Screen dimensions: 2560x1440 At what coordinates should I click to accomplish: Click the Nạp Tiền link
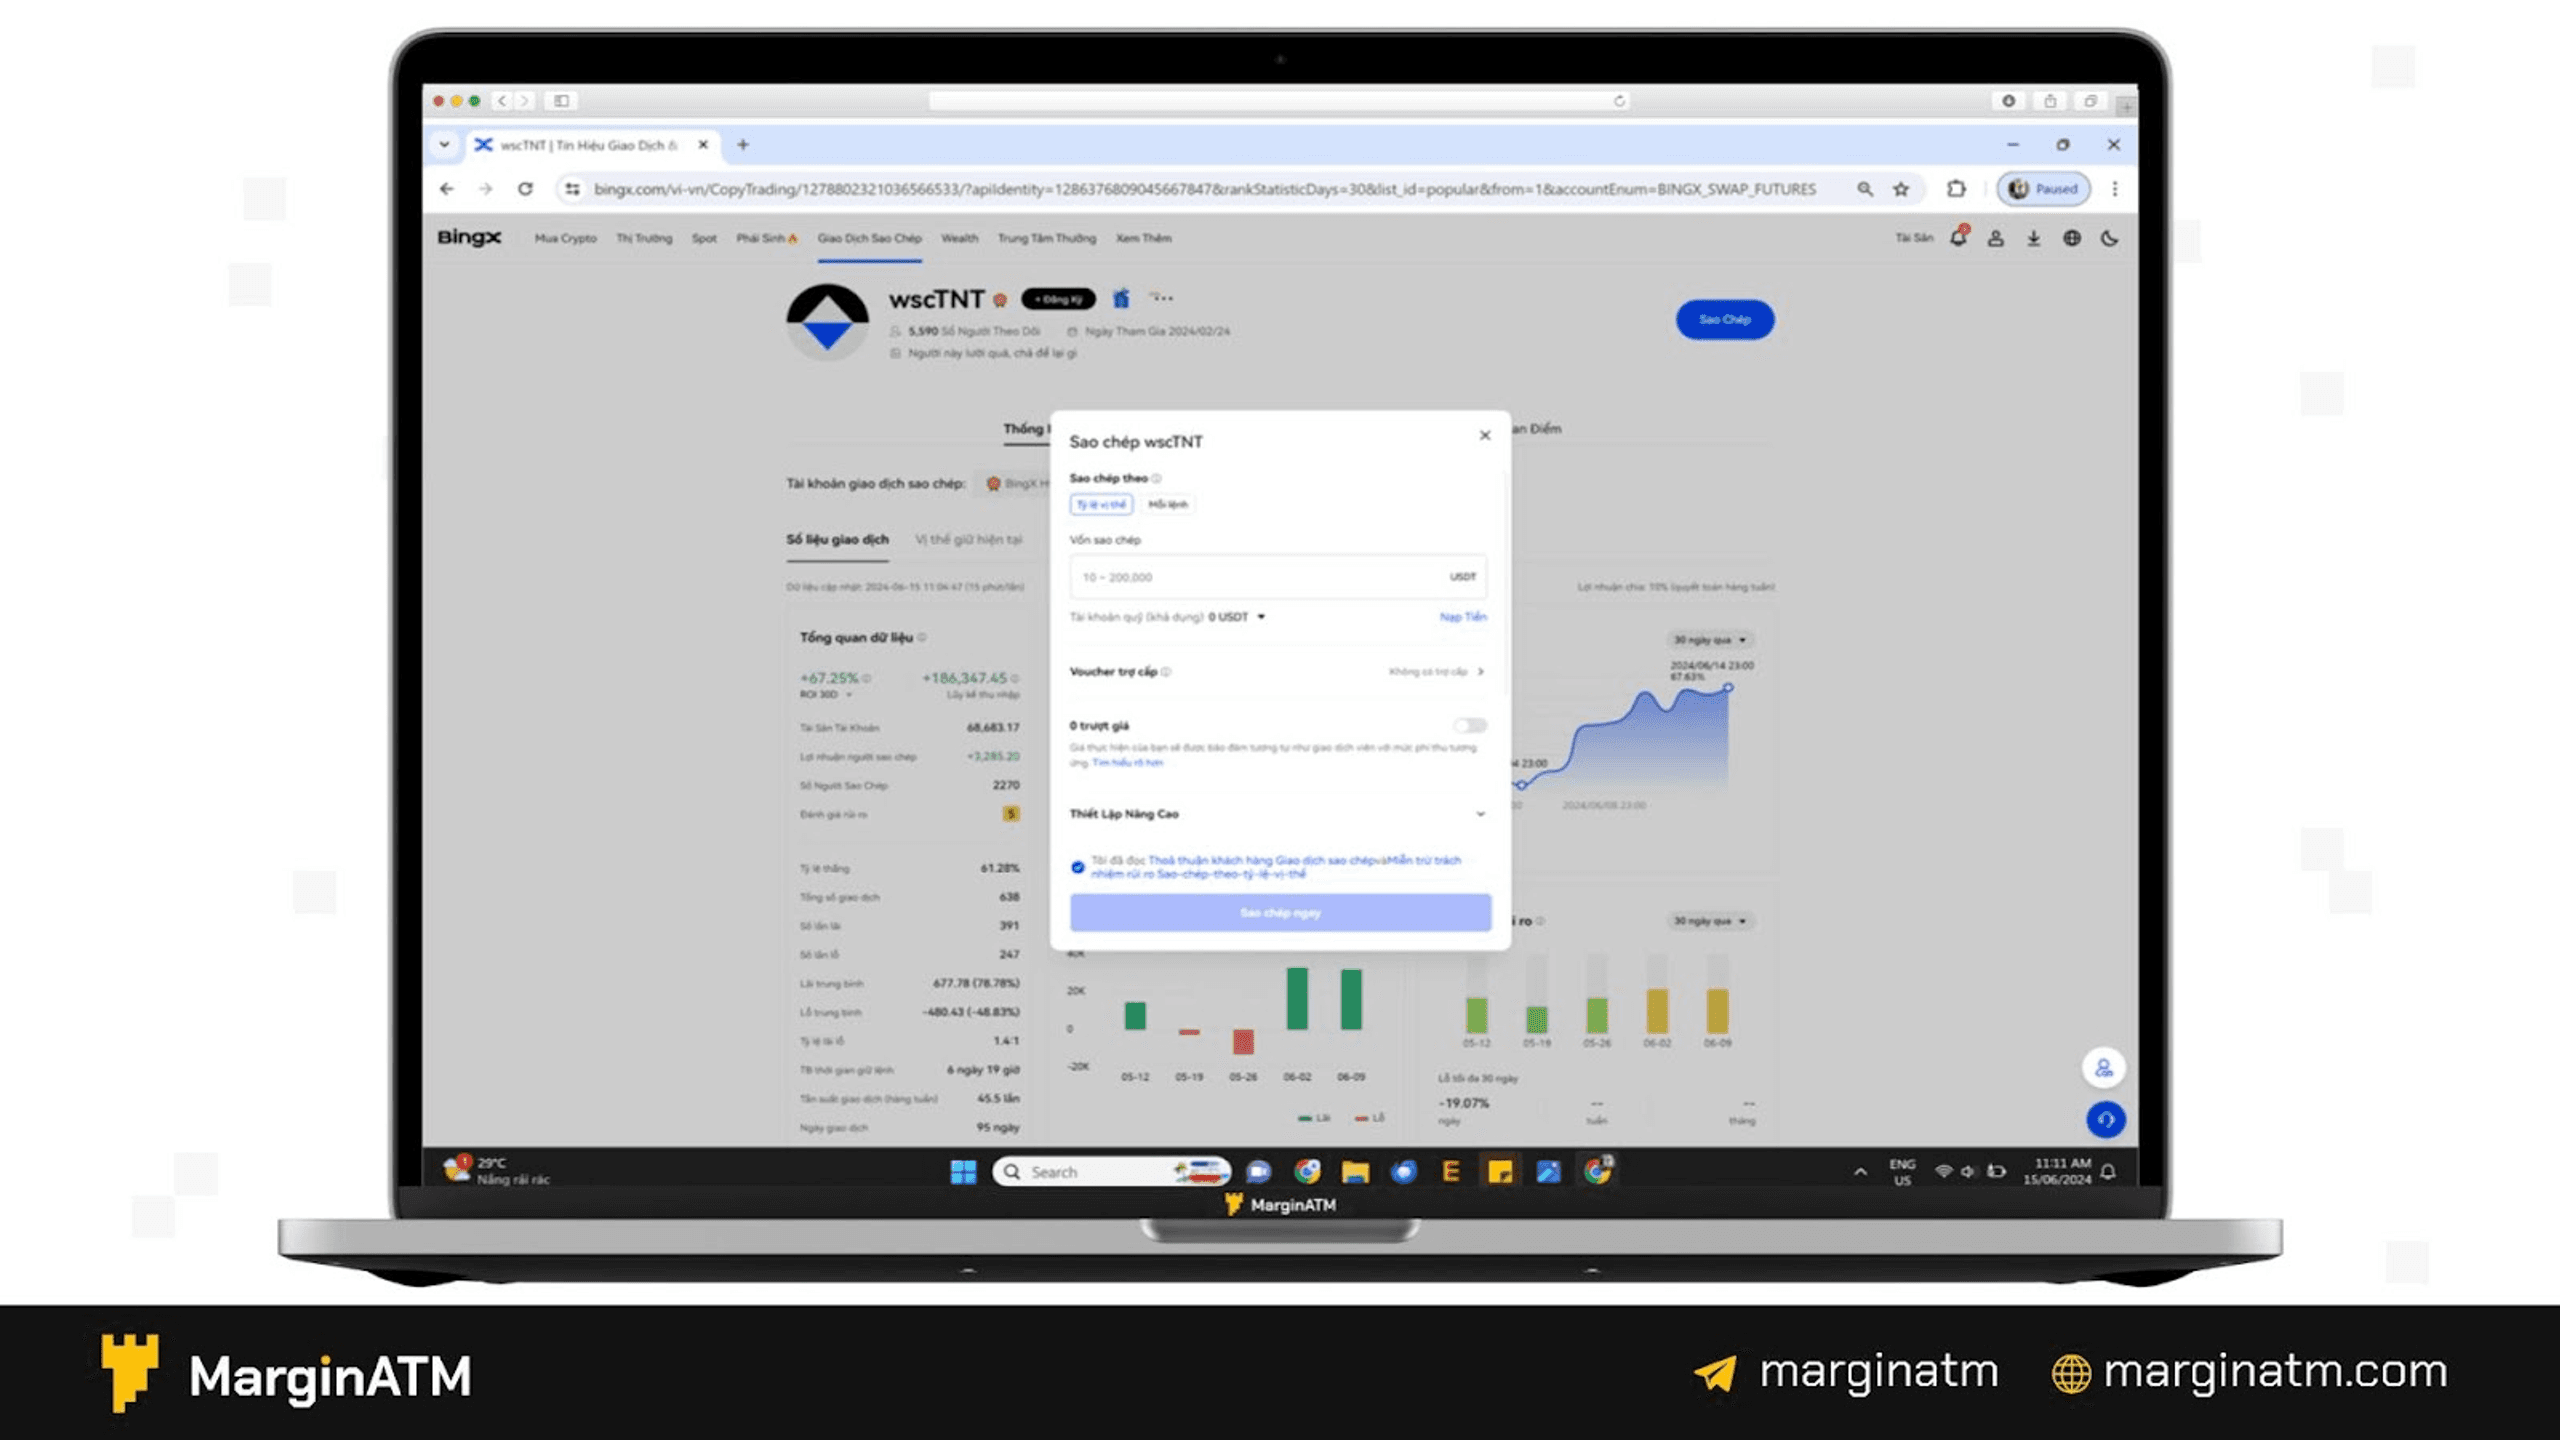(1463, 617)
